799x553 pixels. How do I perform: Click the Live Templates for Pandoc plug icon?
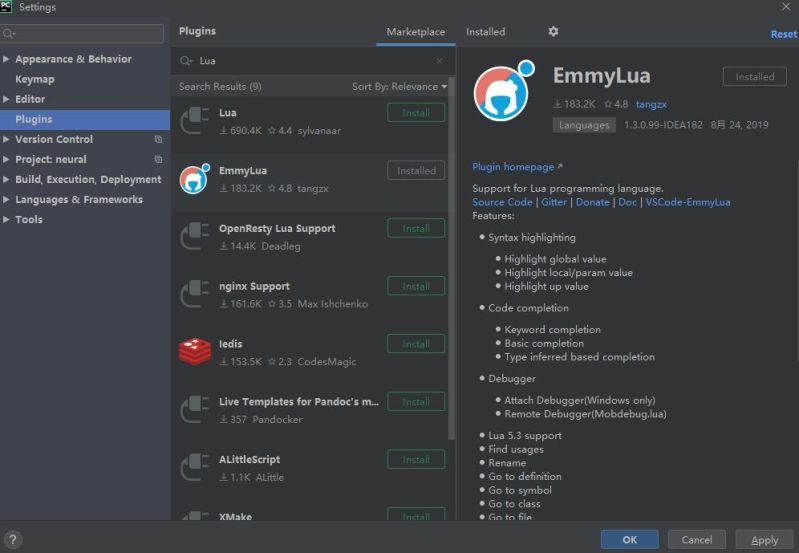pyautogui.click(x=195, y=410)
